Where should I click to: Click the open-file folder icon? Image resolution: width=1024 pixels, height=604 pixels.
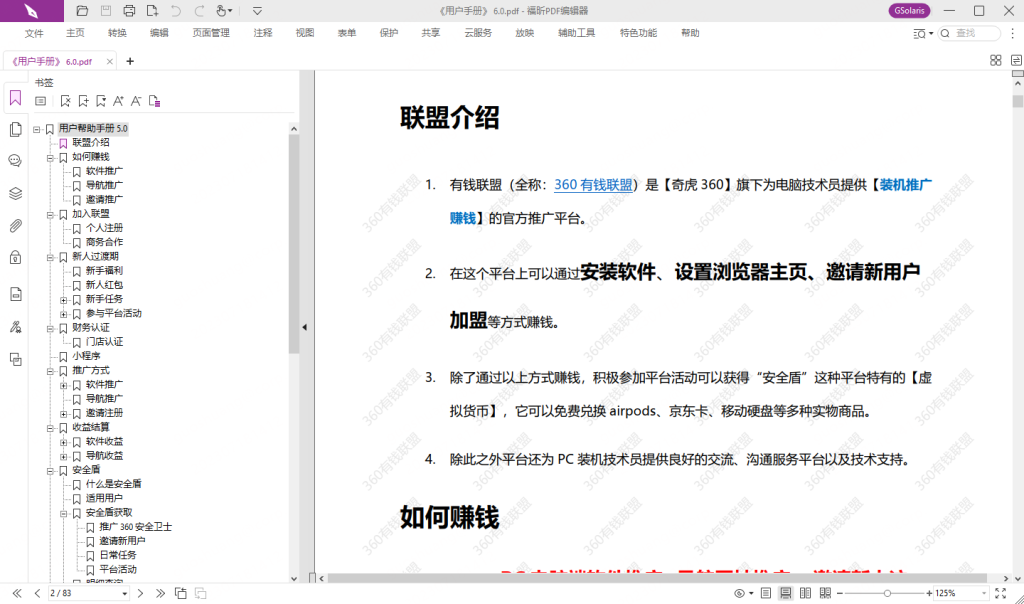click(82, 11)
